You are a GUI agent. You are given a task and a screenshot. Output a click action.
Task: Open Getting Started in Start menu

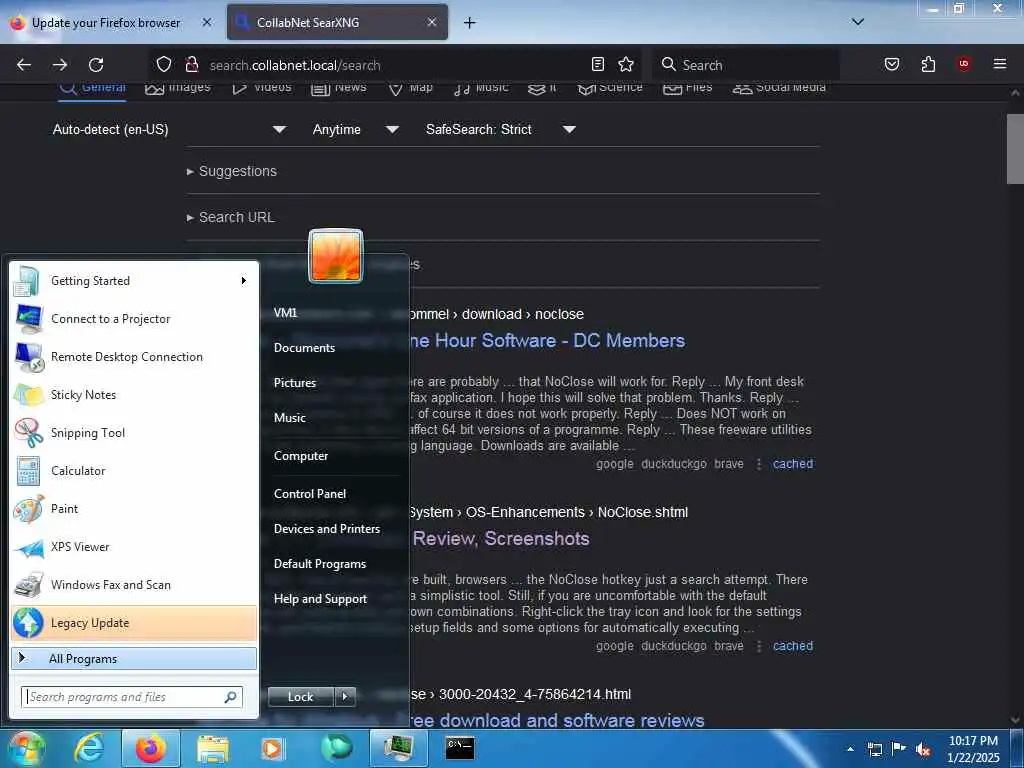[x=134, y=281]
